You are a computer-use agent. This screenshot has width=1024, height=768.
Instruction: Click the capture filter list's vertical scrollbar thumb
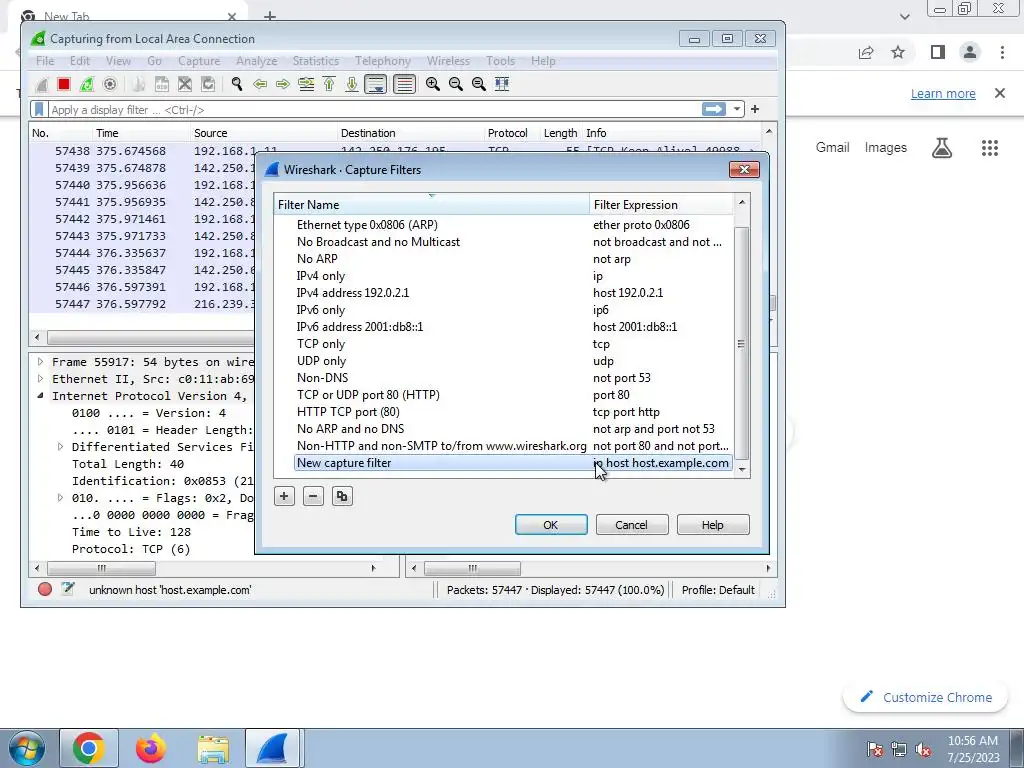[742, 343]
